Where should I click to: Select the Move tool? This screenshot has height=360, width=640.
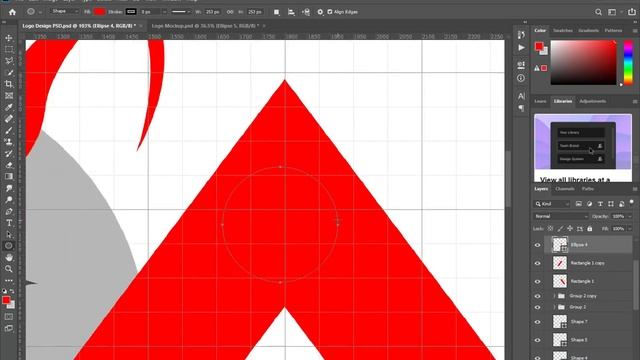point(9,38)
